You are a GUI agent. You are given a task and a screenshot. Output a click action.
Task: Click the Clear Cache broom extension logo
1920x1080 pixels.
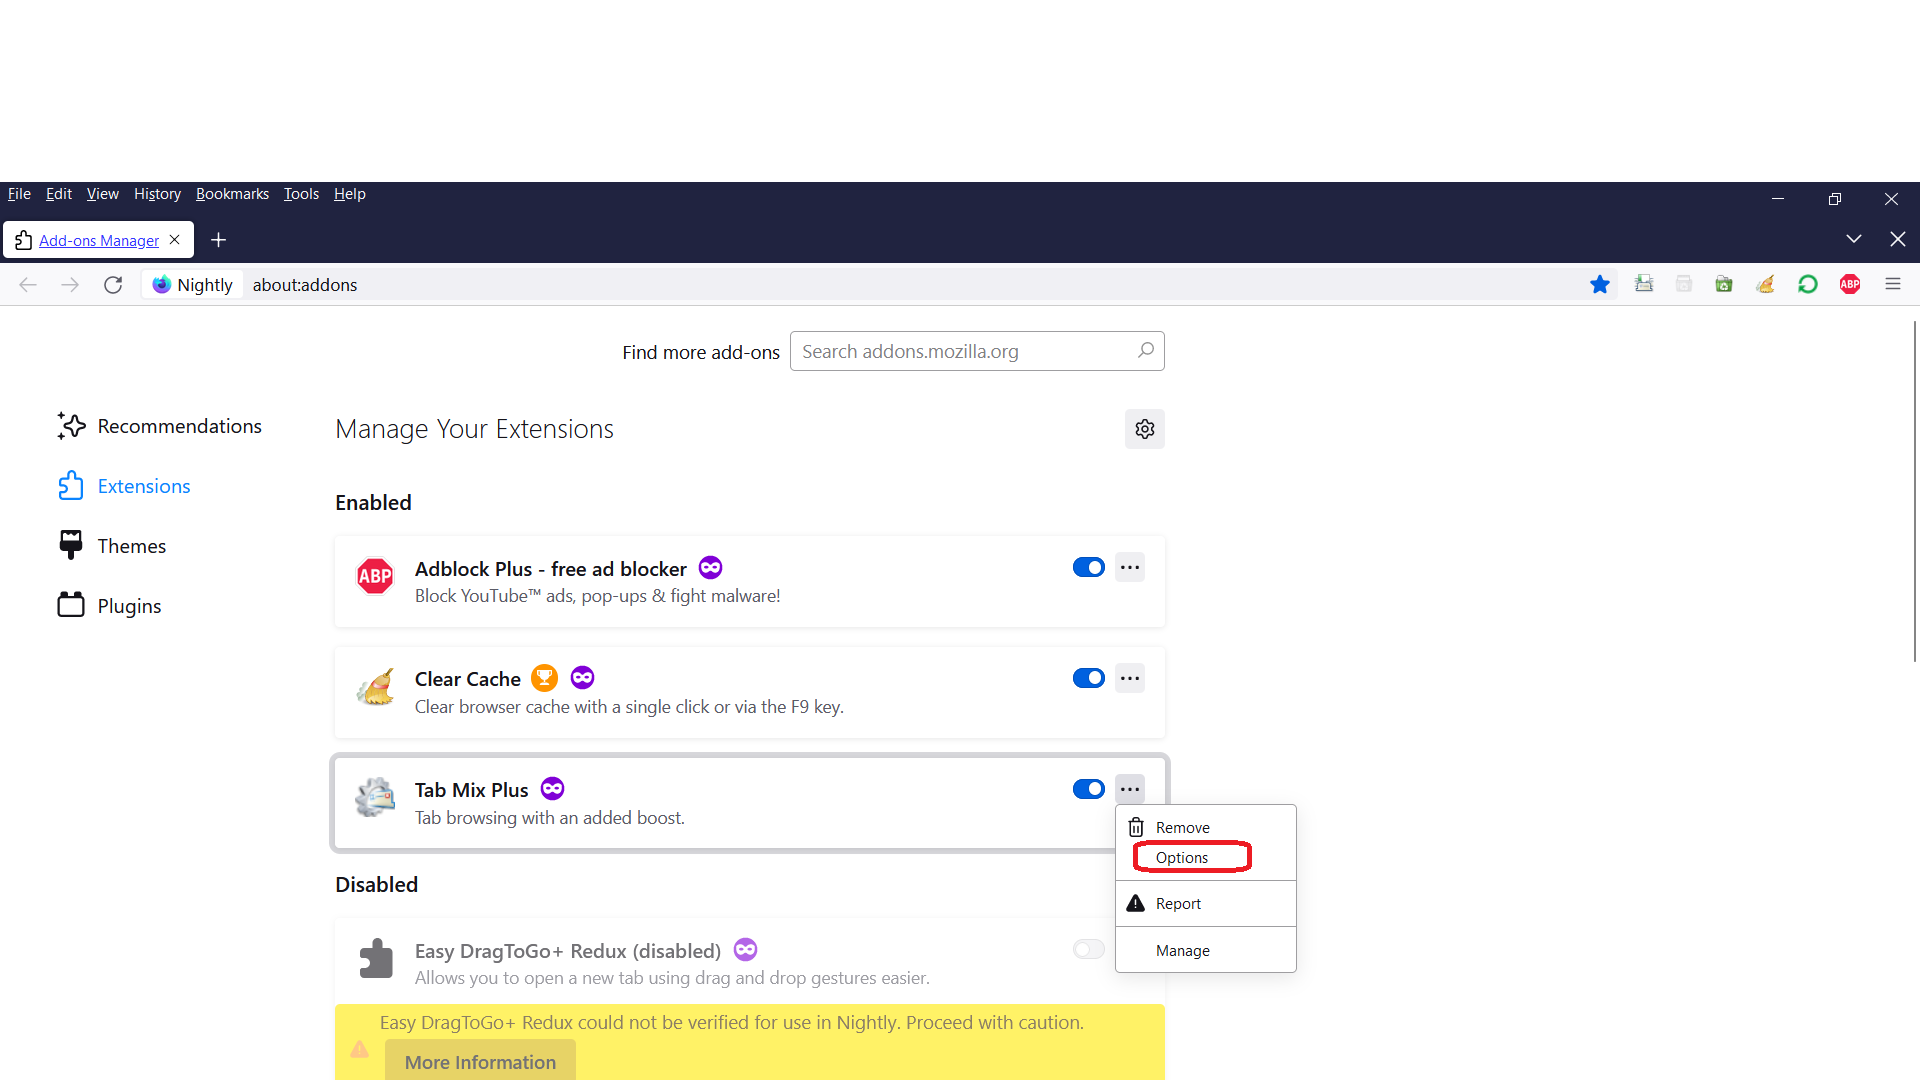(375, 687)
